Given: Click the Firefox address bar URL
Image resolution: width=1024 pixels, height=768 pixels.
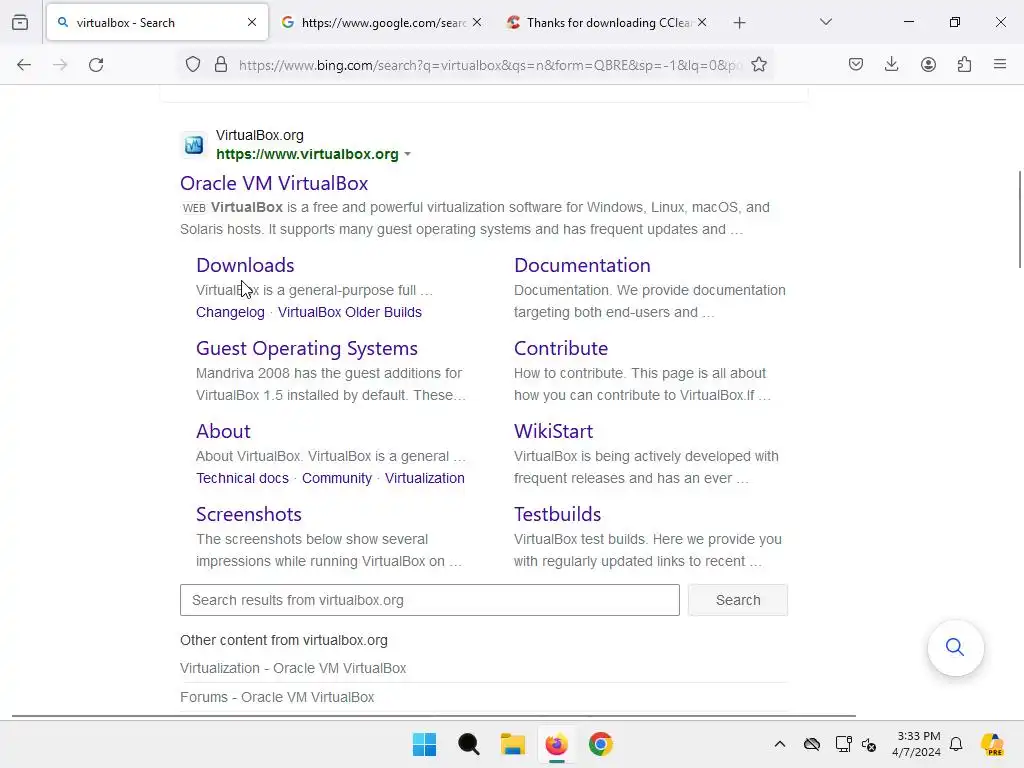Looking at the screenshot, I should 490,65.
